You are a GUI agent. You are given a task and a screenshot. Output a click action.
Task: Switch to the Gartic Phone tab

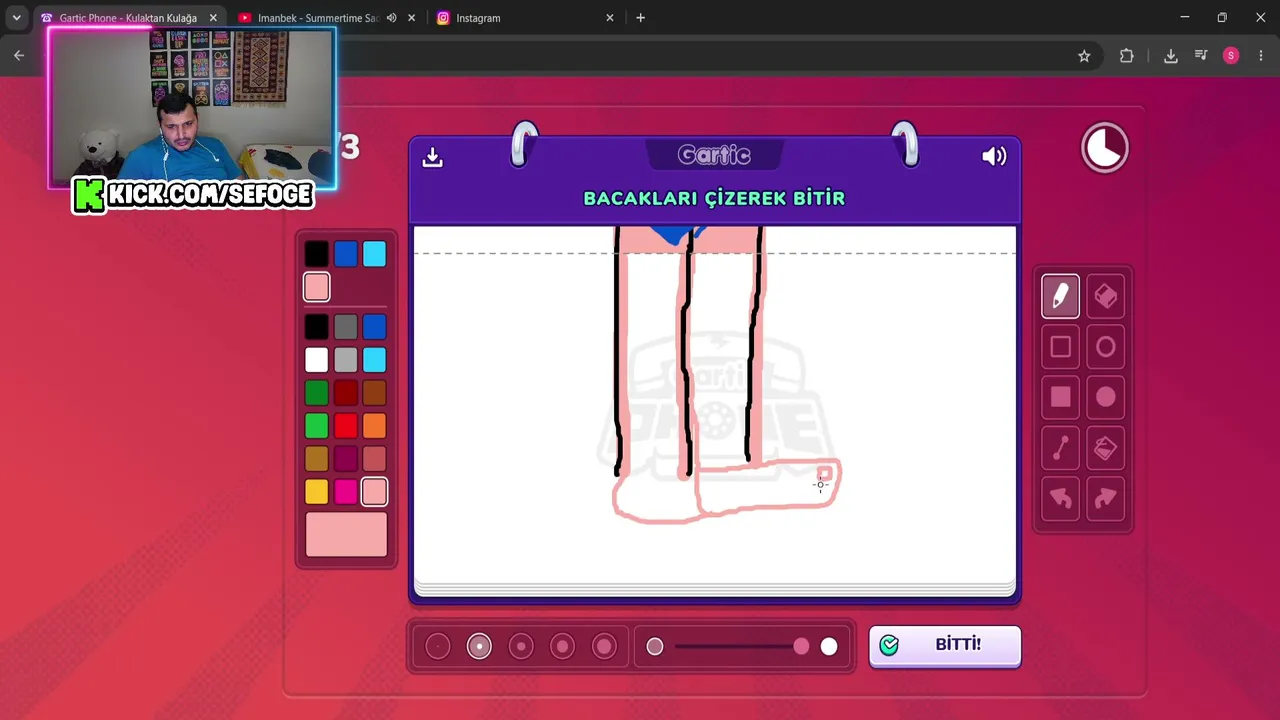click(128, 18)
